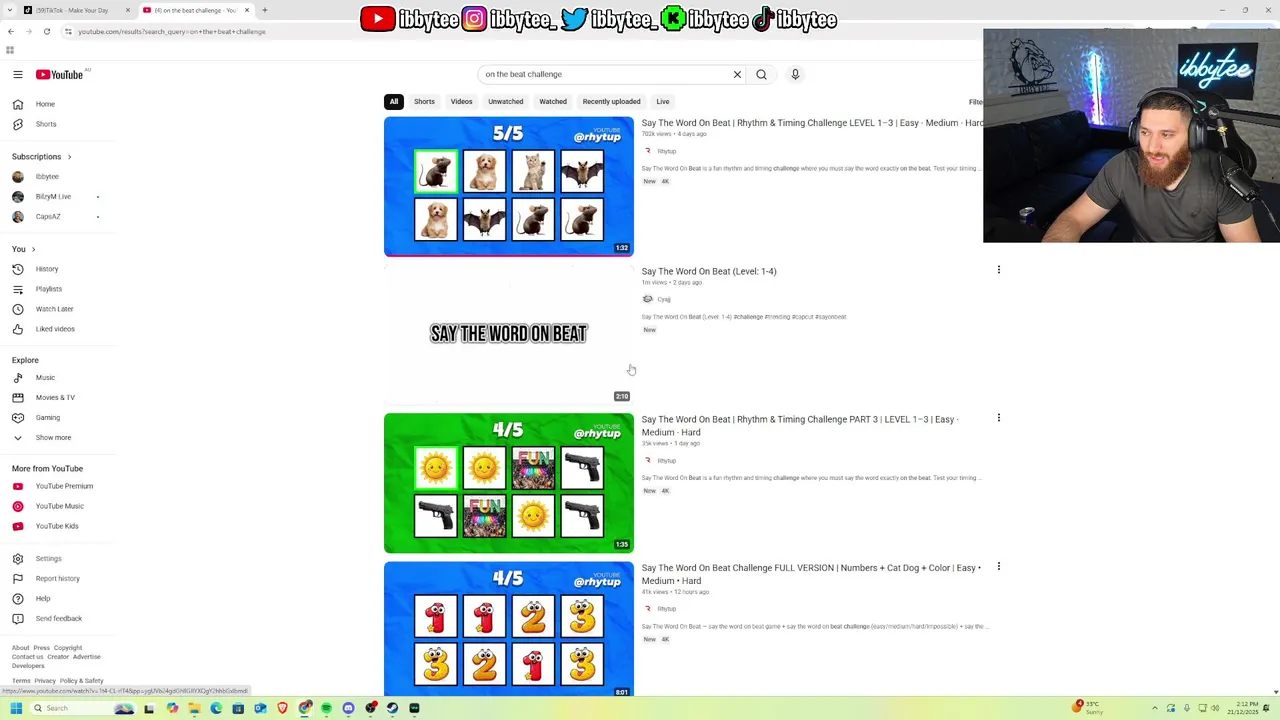Select the Unwatched filter chip
The image size is (1280, 720).
point(505,101)
